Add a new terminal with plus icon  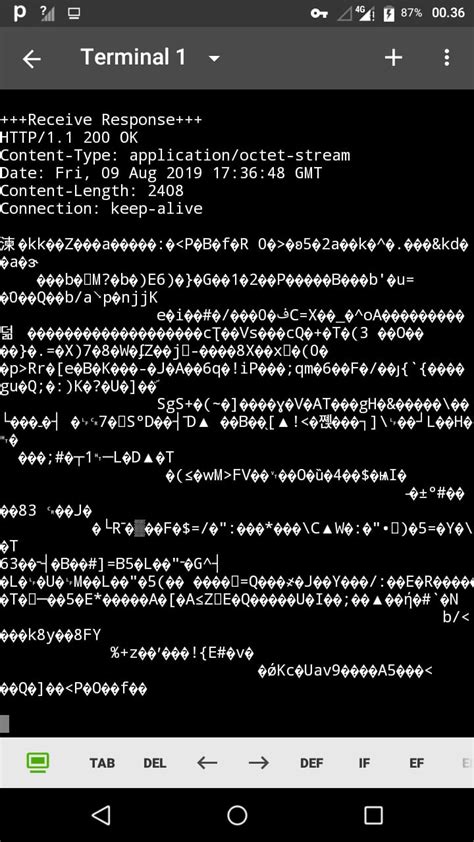(x=393, y=58)
